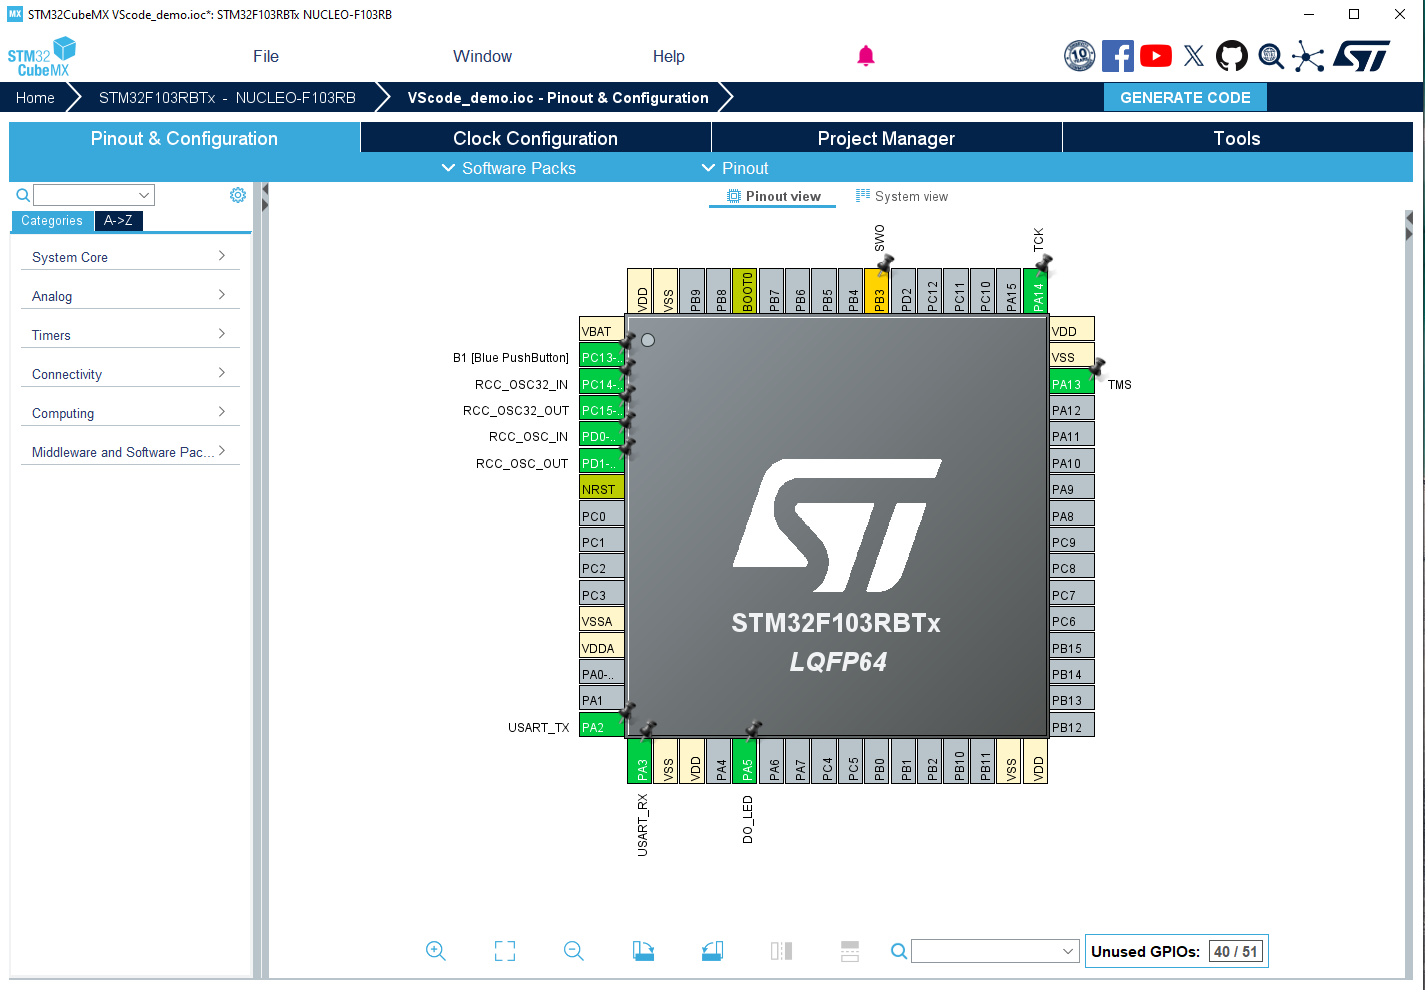
Task: Click the GENERATE CODE button
Action: point(1185,97)
